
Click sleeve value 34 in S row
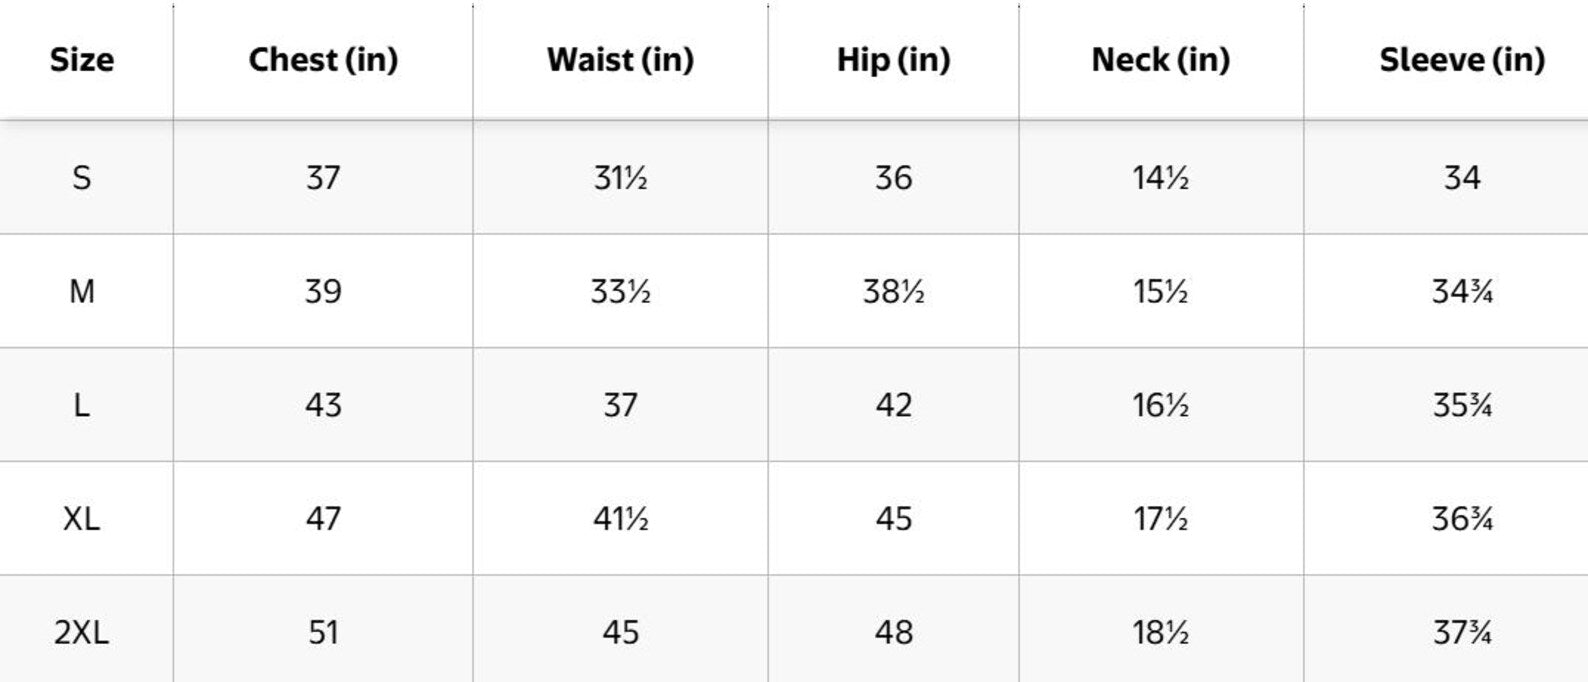coord(1462,178)
